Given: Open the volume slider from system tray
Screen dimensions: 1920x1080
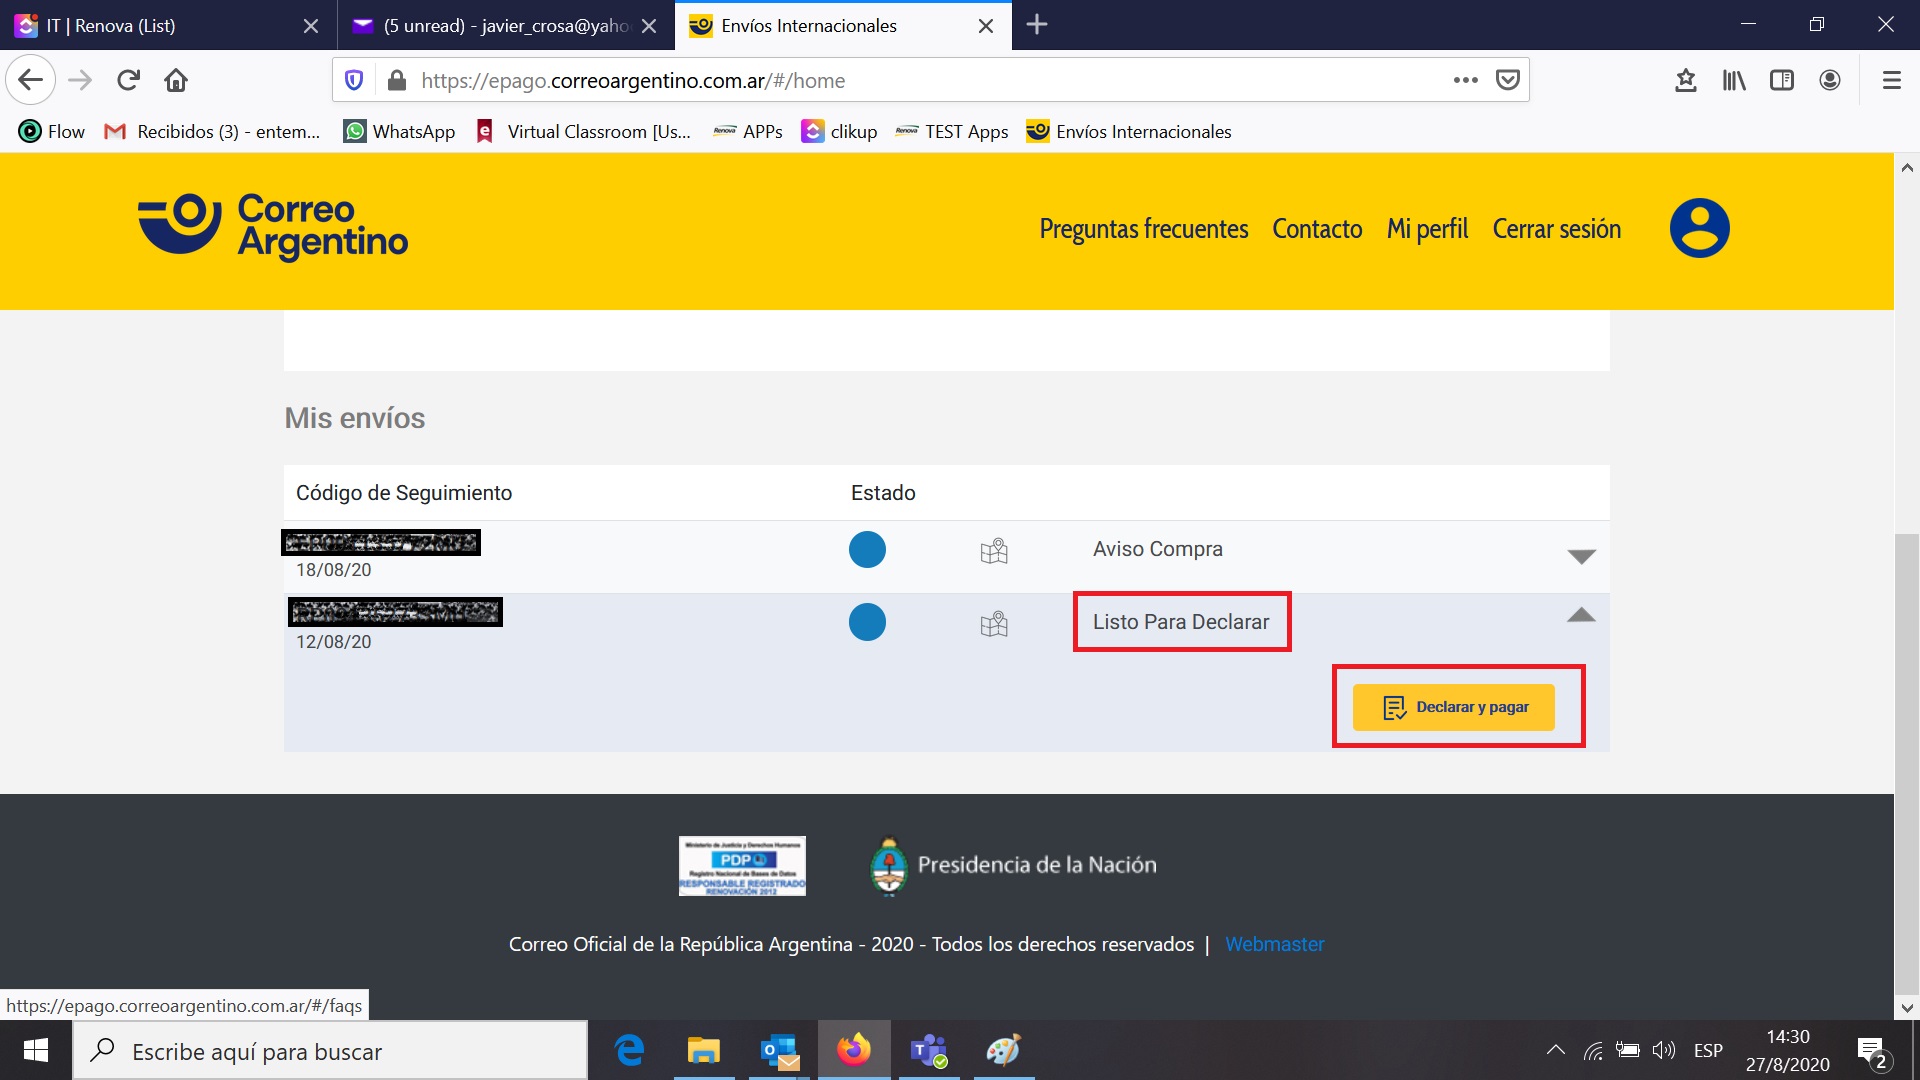Looking at the screenshot, I should (1665, 1050).
